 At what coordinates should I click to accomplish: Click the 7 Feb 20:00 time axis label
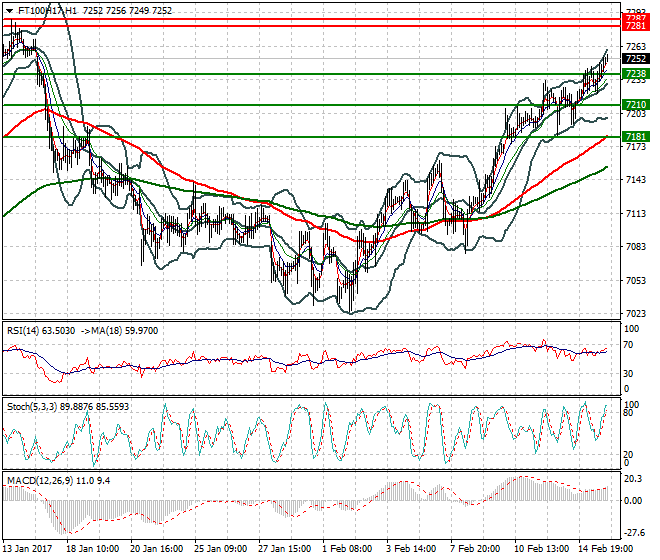(x=475, y=549)
